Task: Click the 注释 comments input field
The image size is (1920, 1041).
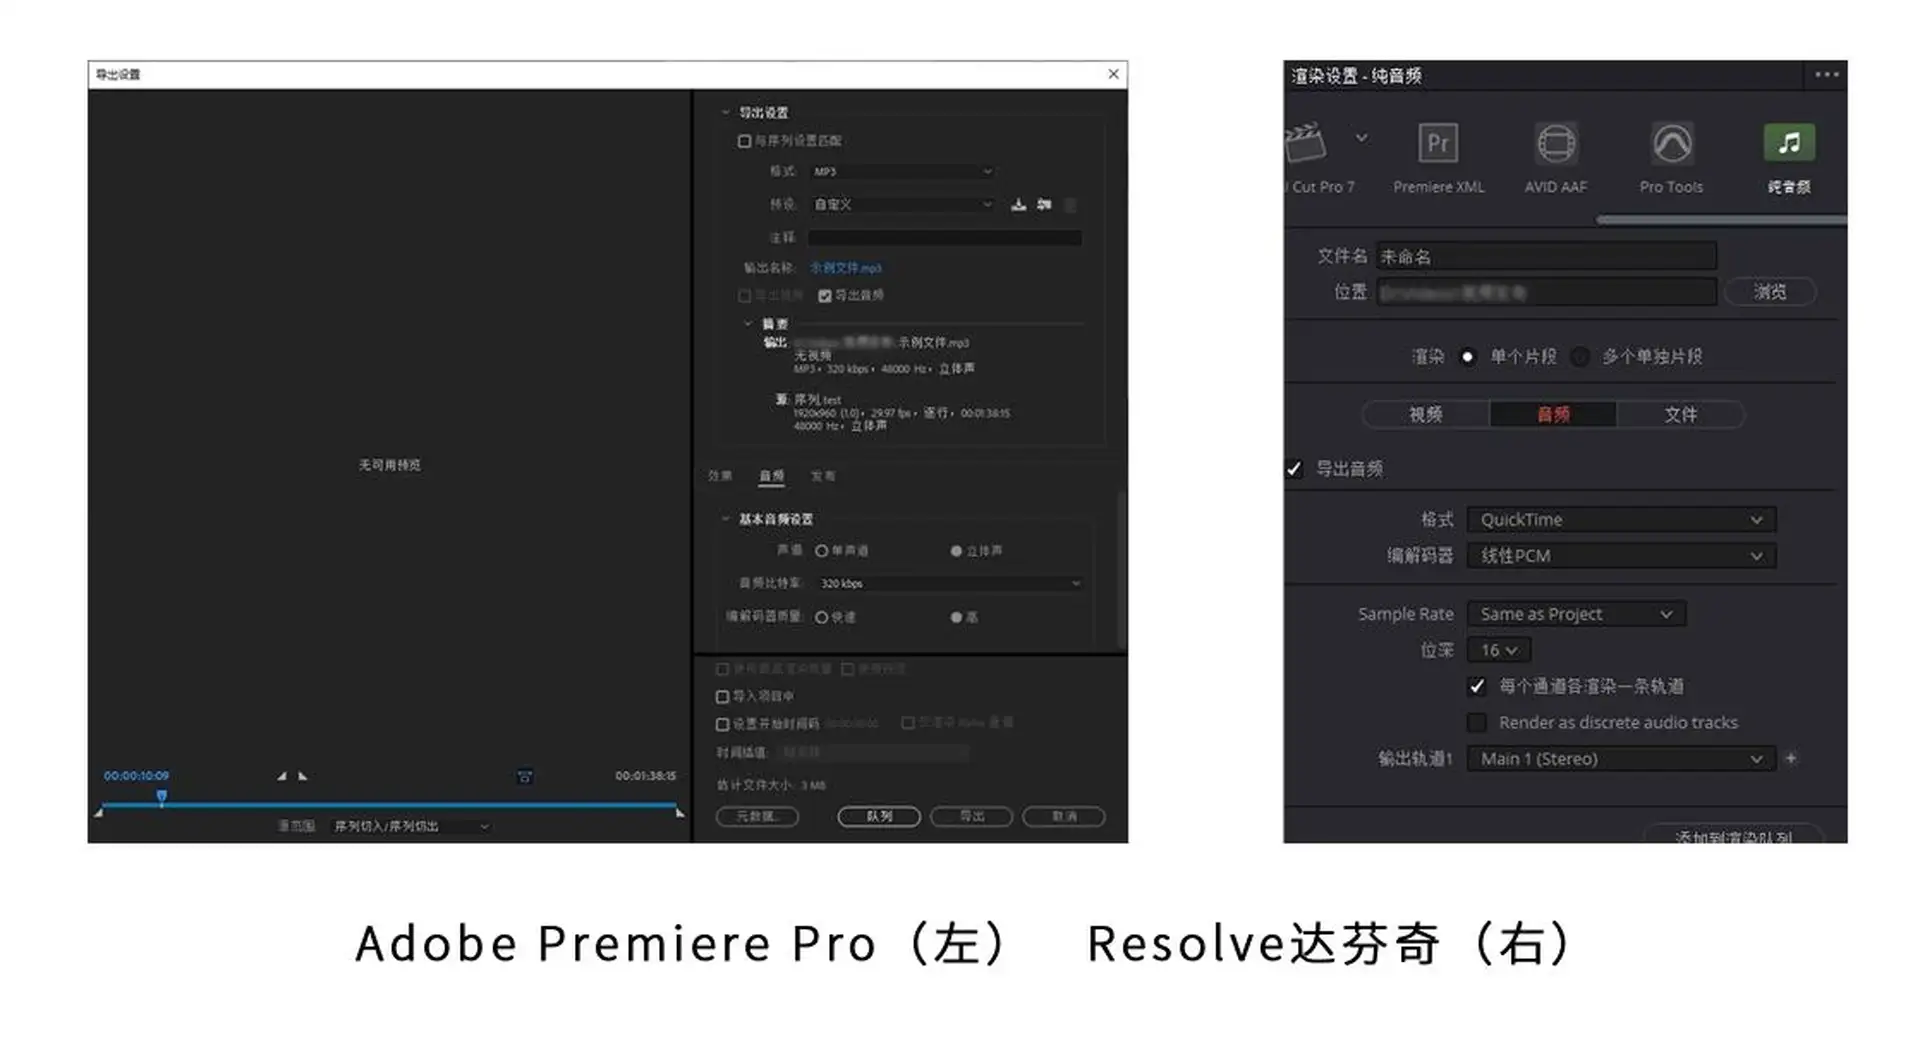Action: pos(944,238)
